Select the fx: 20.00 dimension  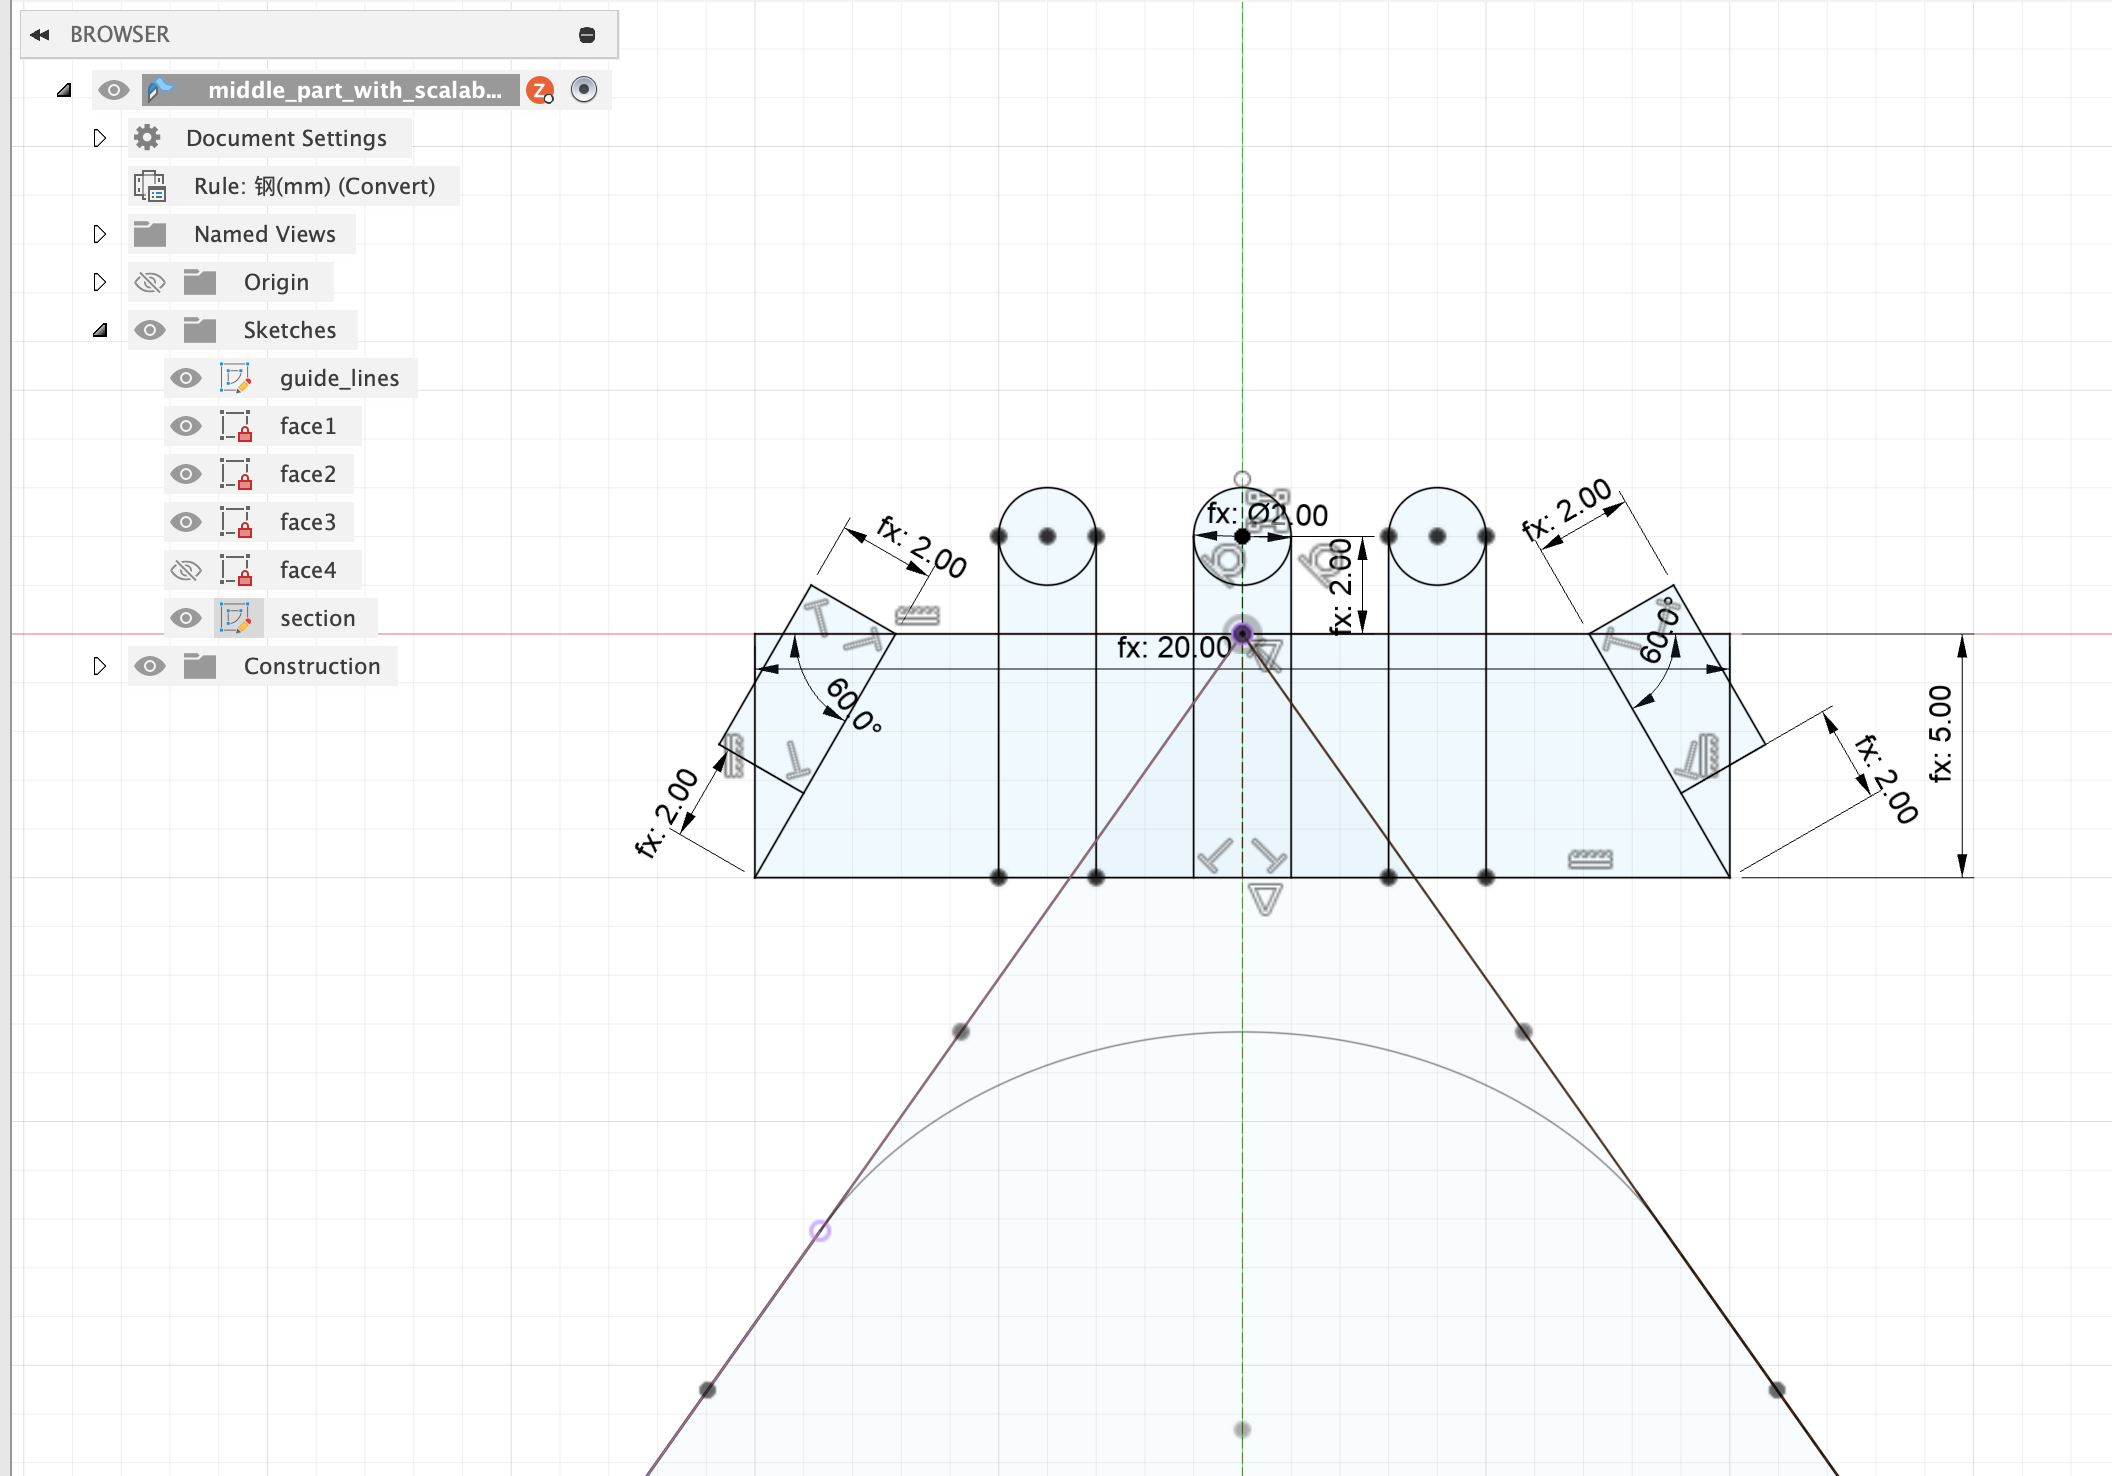pos(1174,648)
